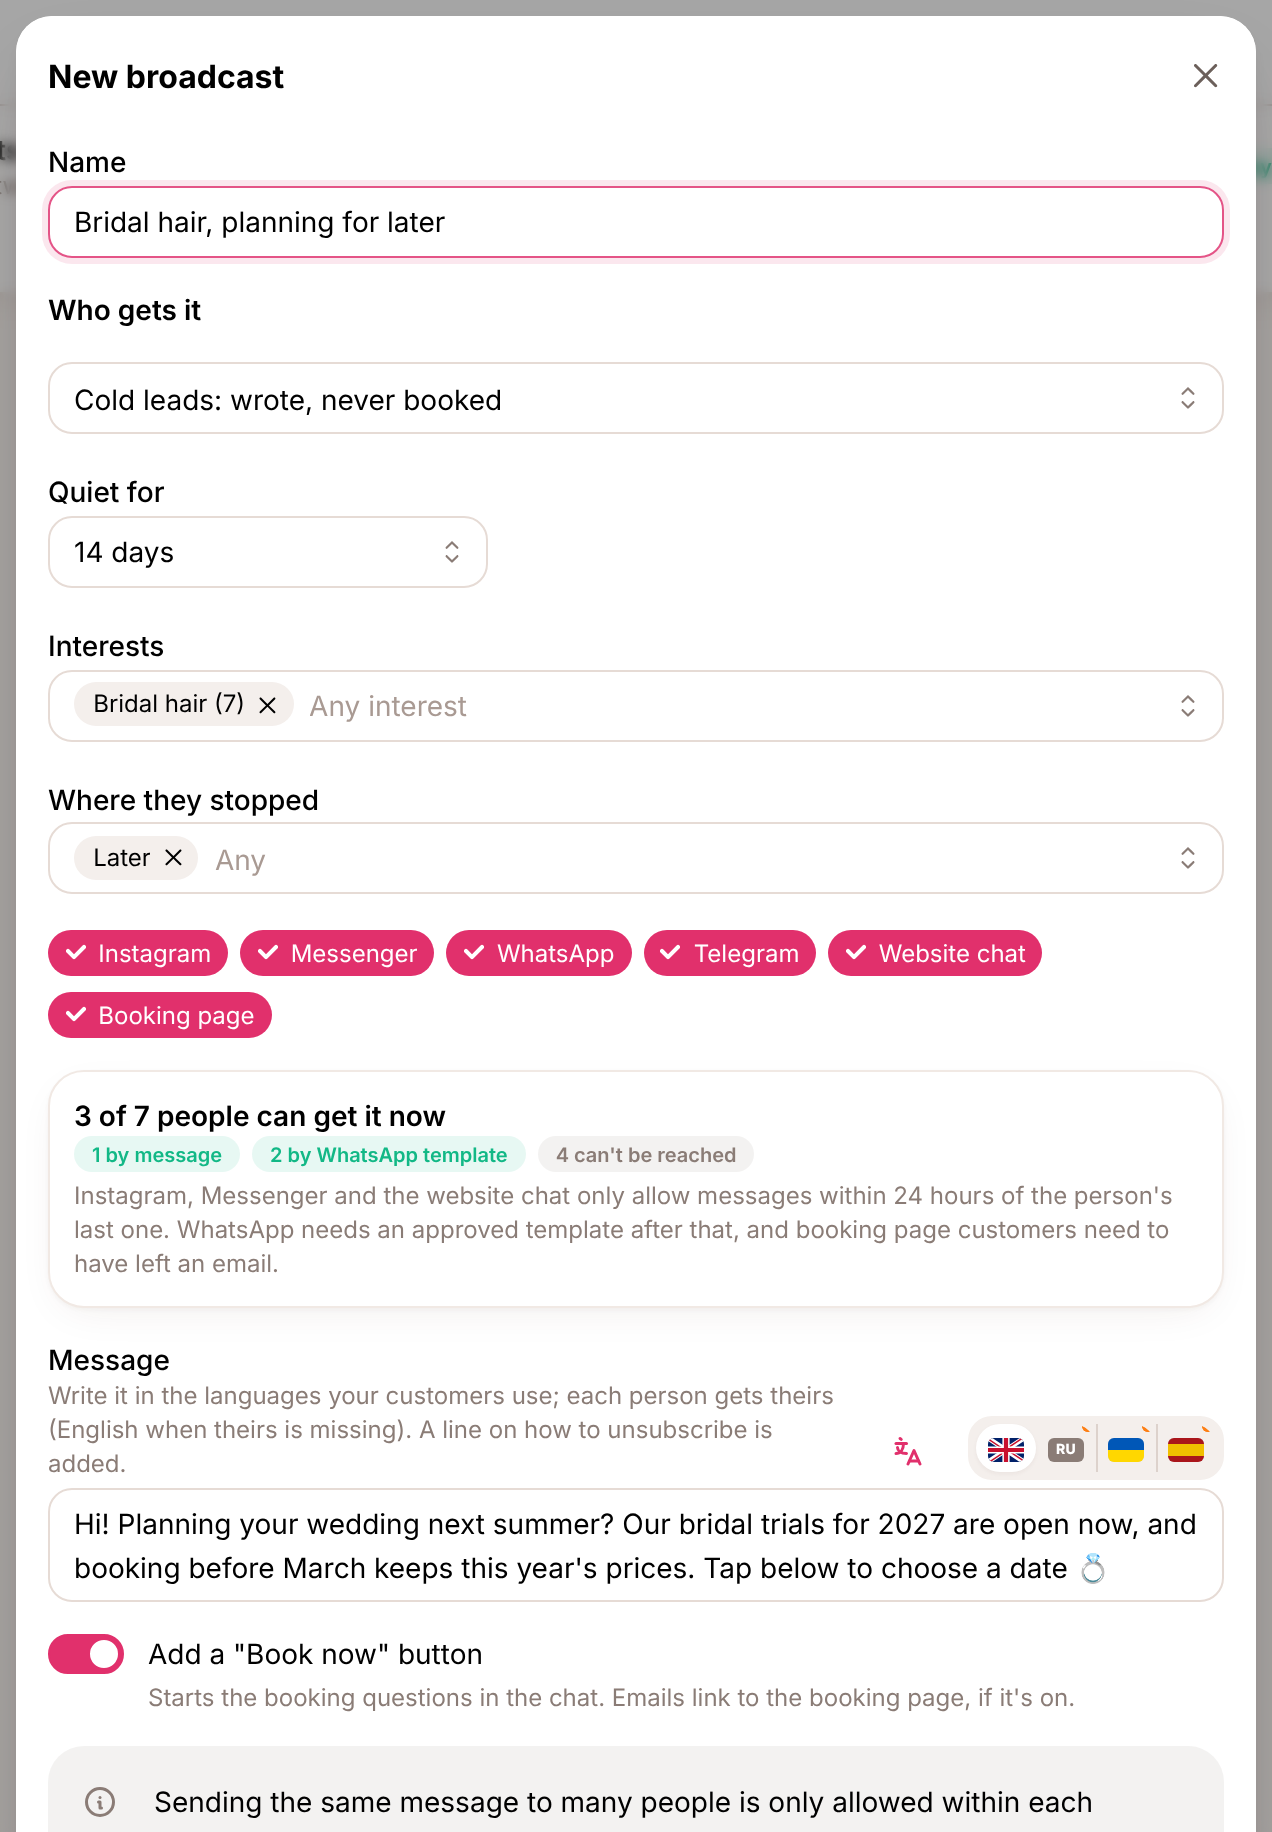Viewport: 1272px width, 1832px height.
Task: Remove the Later stage tag
Action: (173, 858)
